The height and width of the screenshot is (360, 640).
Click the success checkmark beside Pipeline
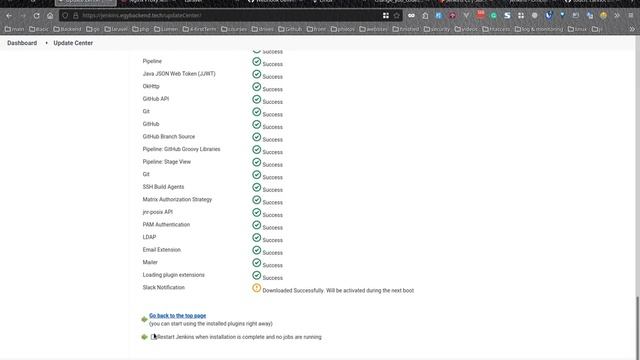click(x=256, y=62)
